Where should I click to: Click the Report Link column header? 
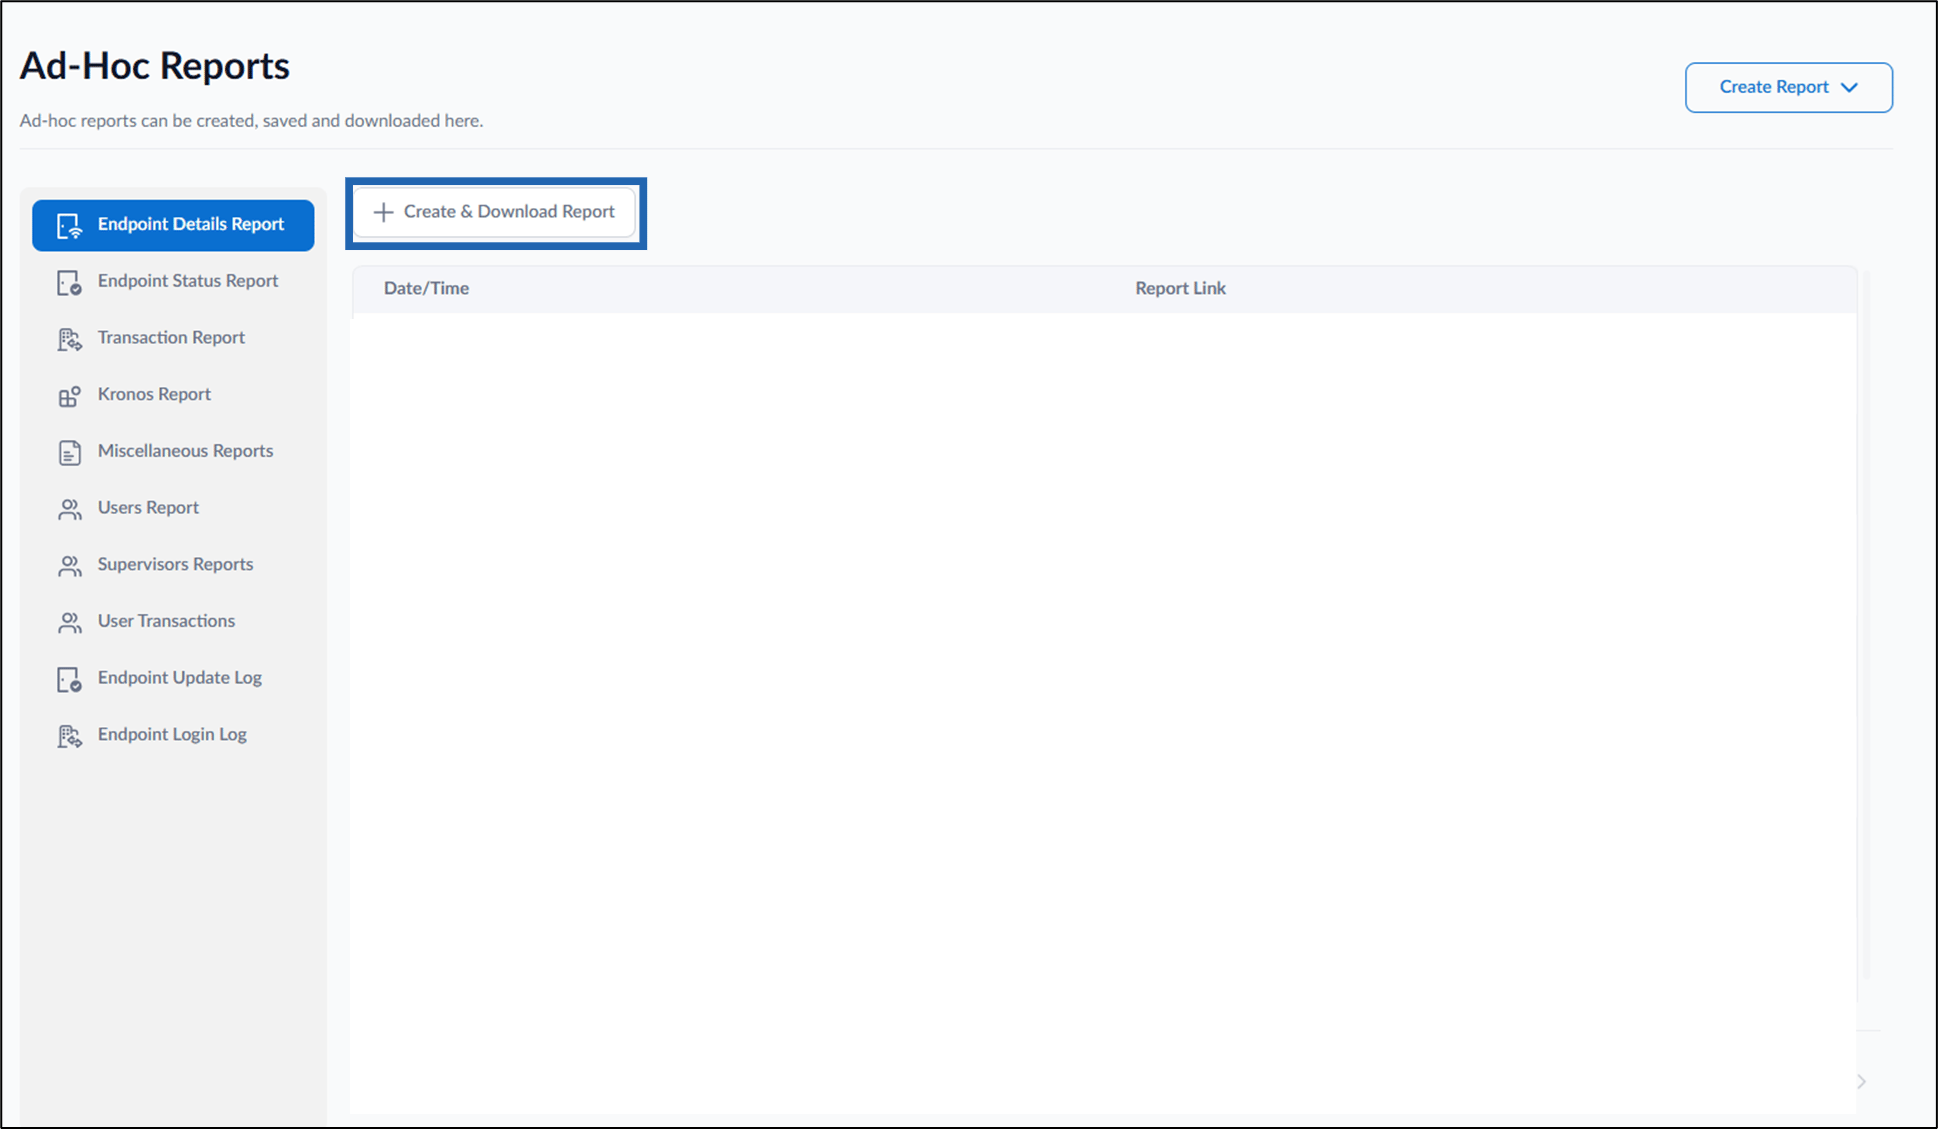1180,288
